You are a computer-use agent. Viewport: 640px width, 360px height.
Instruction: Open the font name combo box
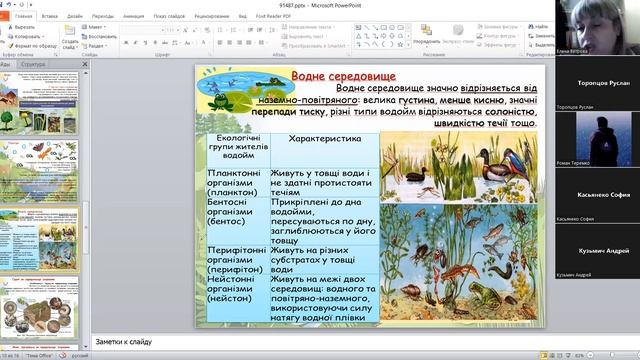(143, 30)
